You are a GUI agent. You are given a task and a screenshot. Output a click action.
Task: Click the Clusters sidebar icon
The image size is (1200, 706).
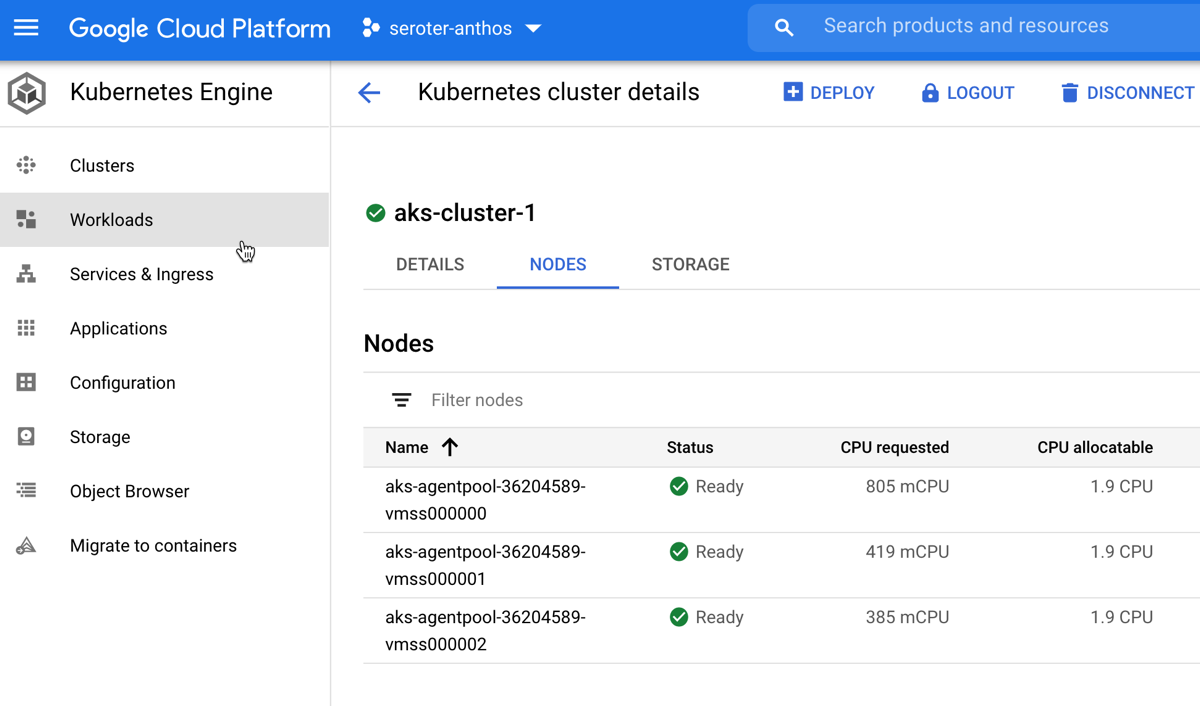[x=26, y=165]
